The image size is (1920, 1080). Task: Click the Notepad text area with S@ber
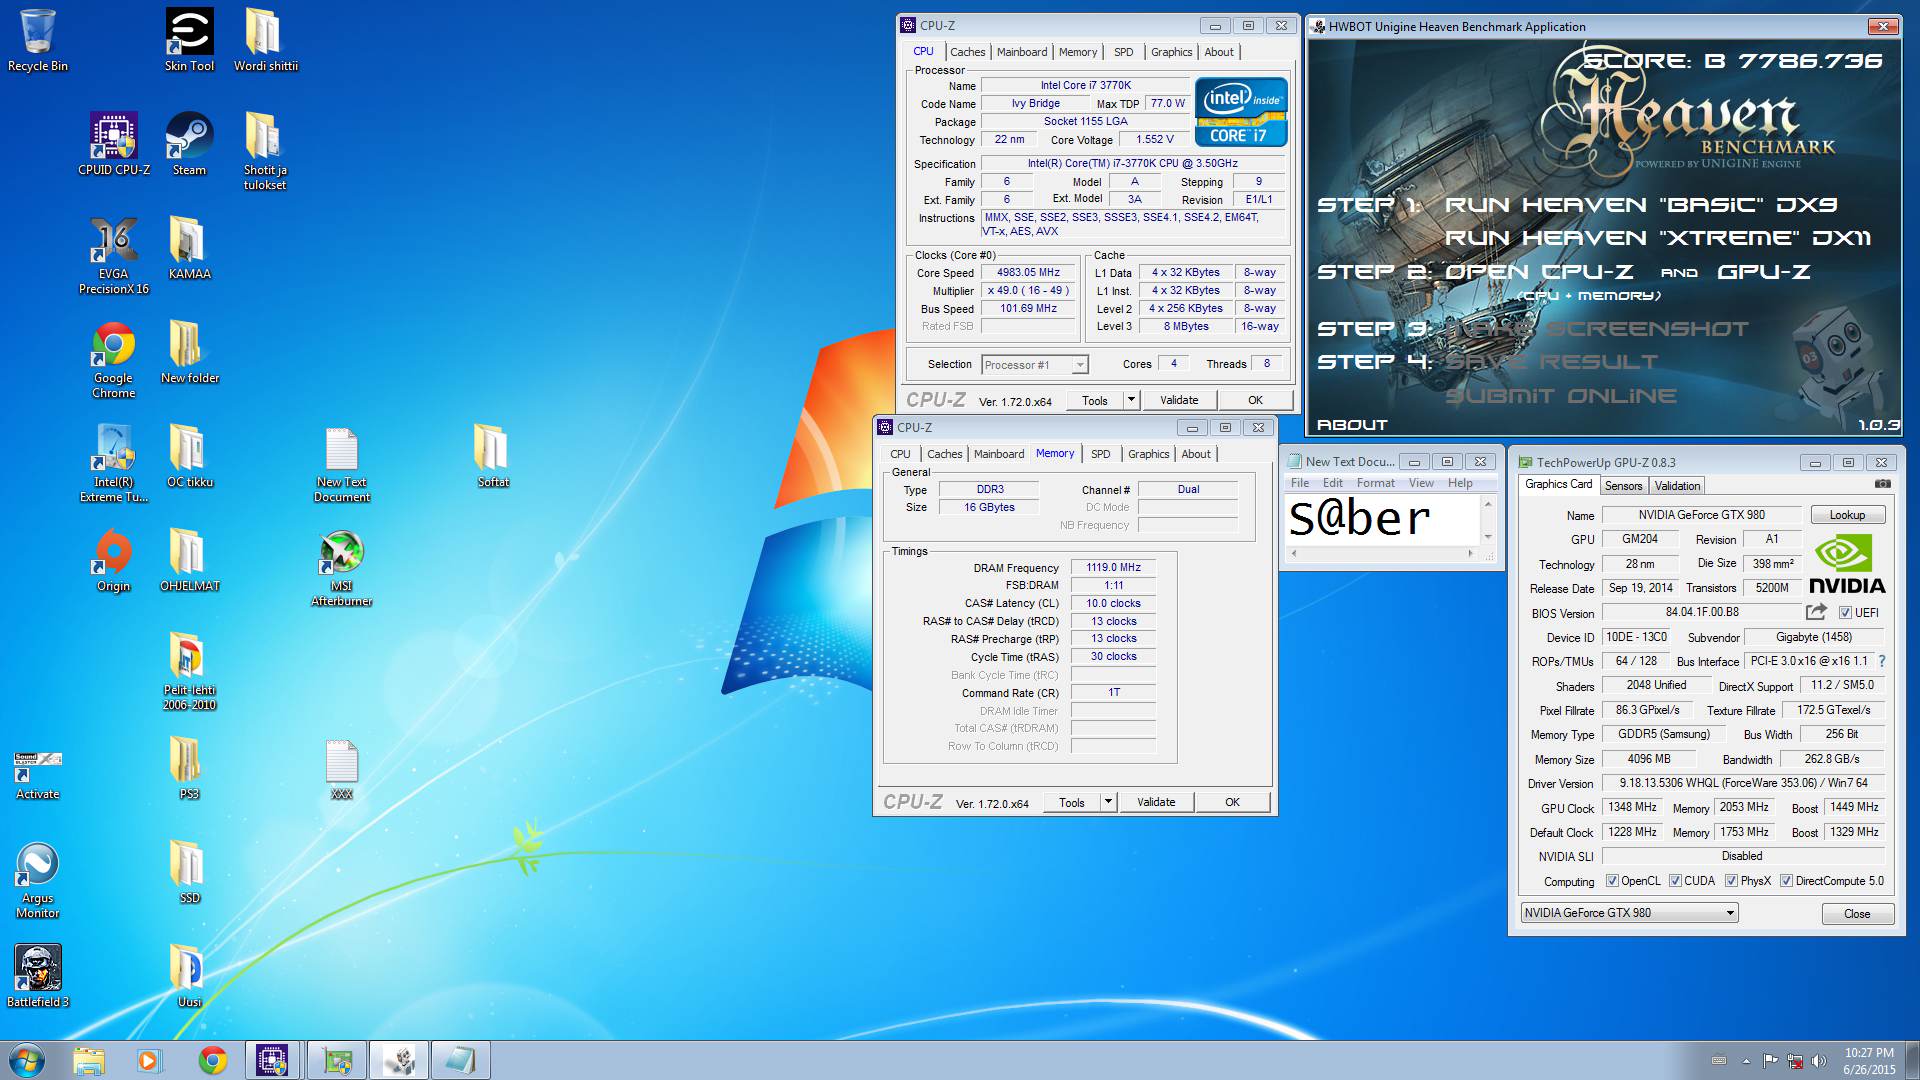pyautogui.click(x=1382, y=520)
